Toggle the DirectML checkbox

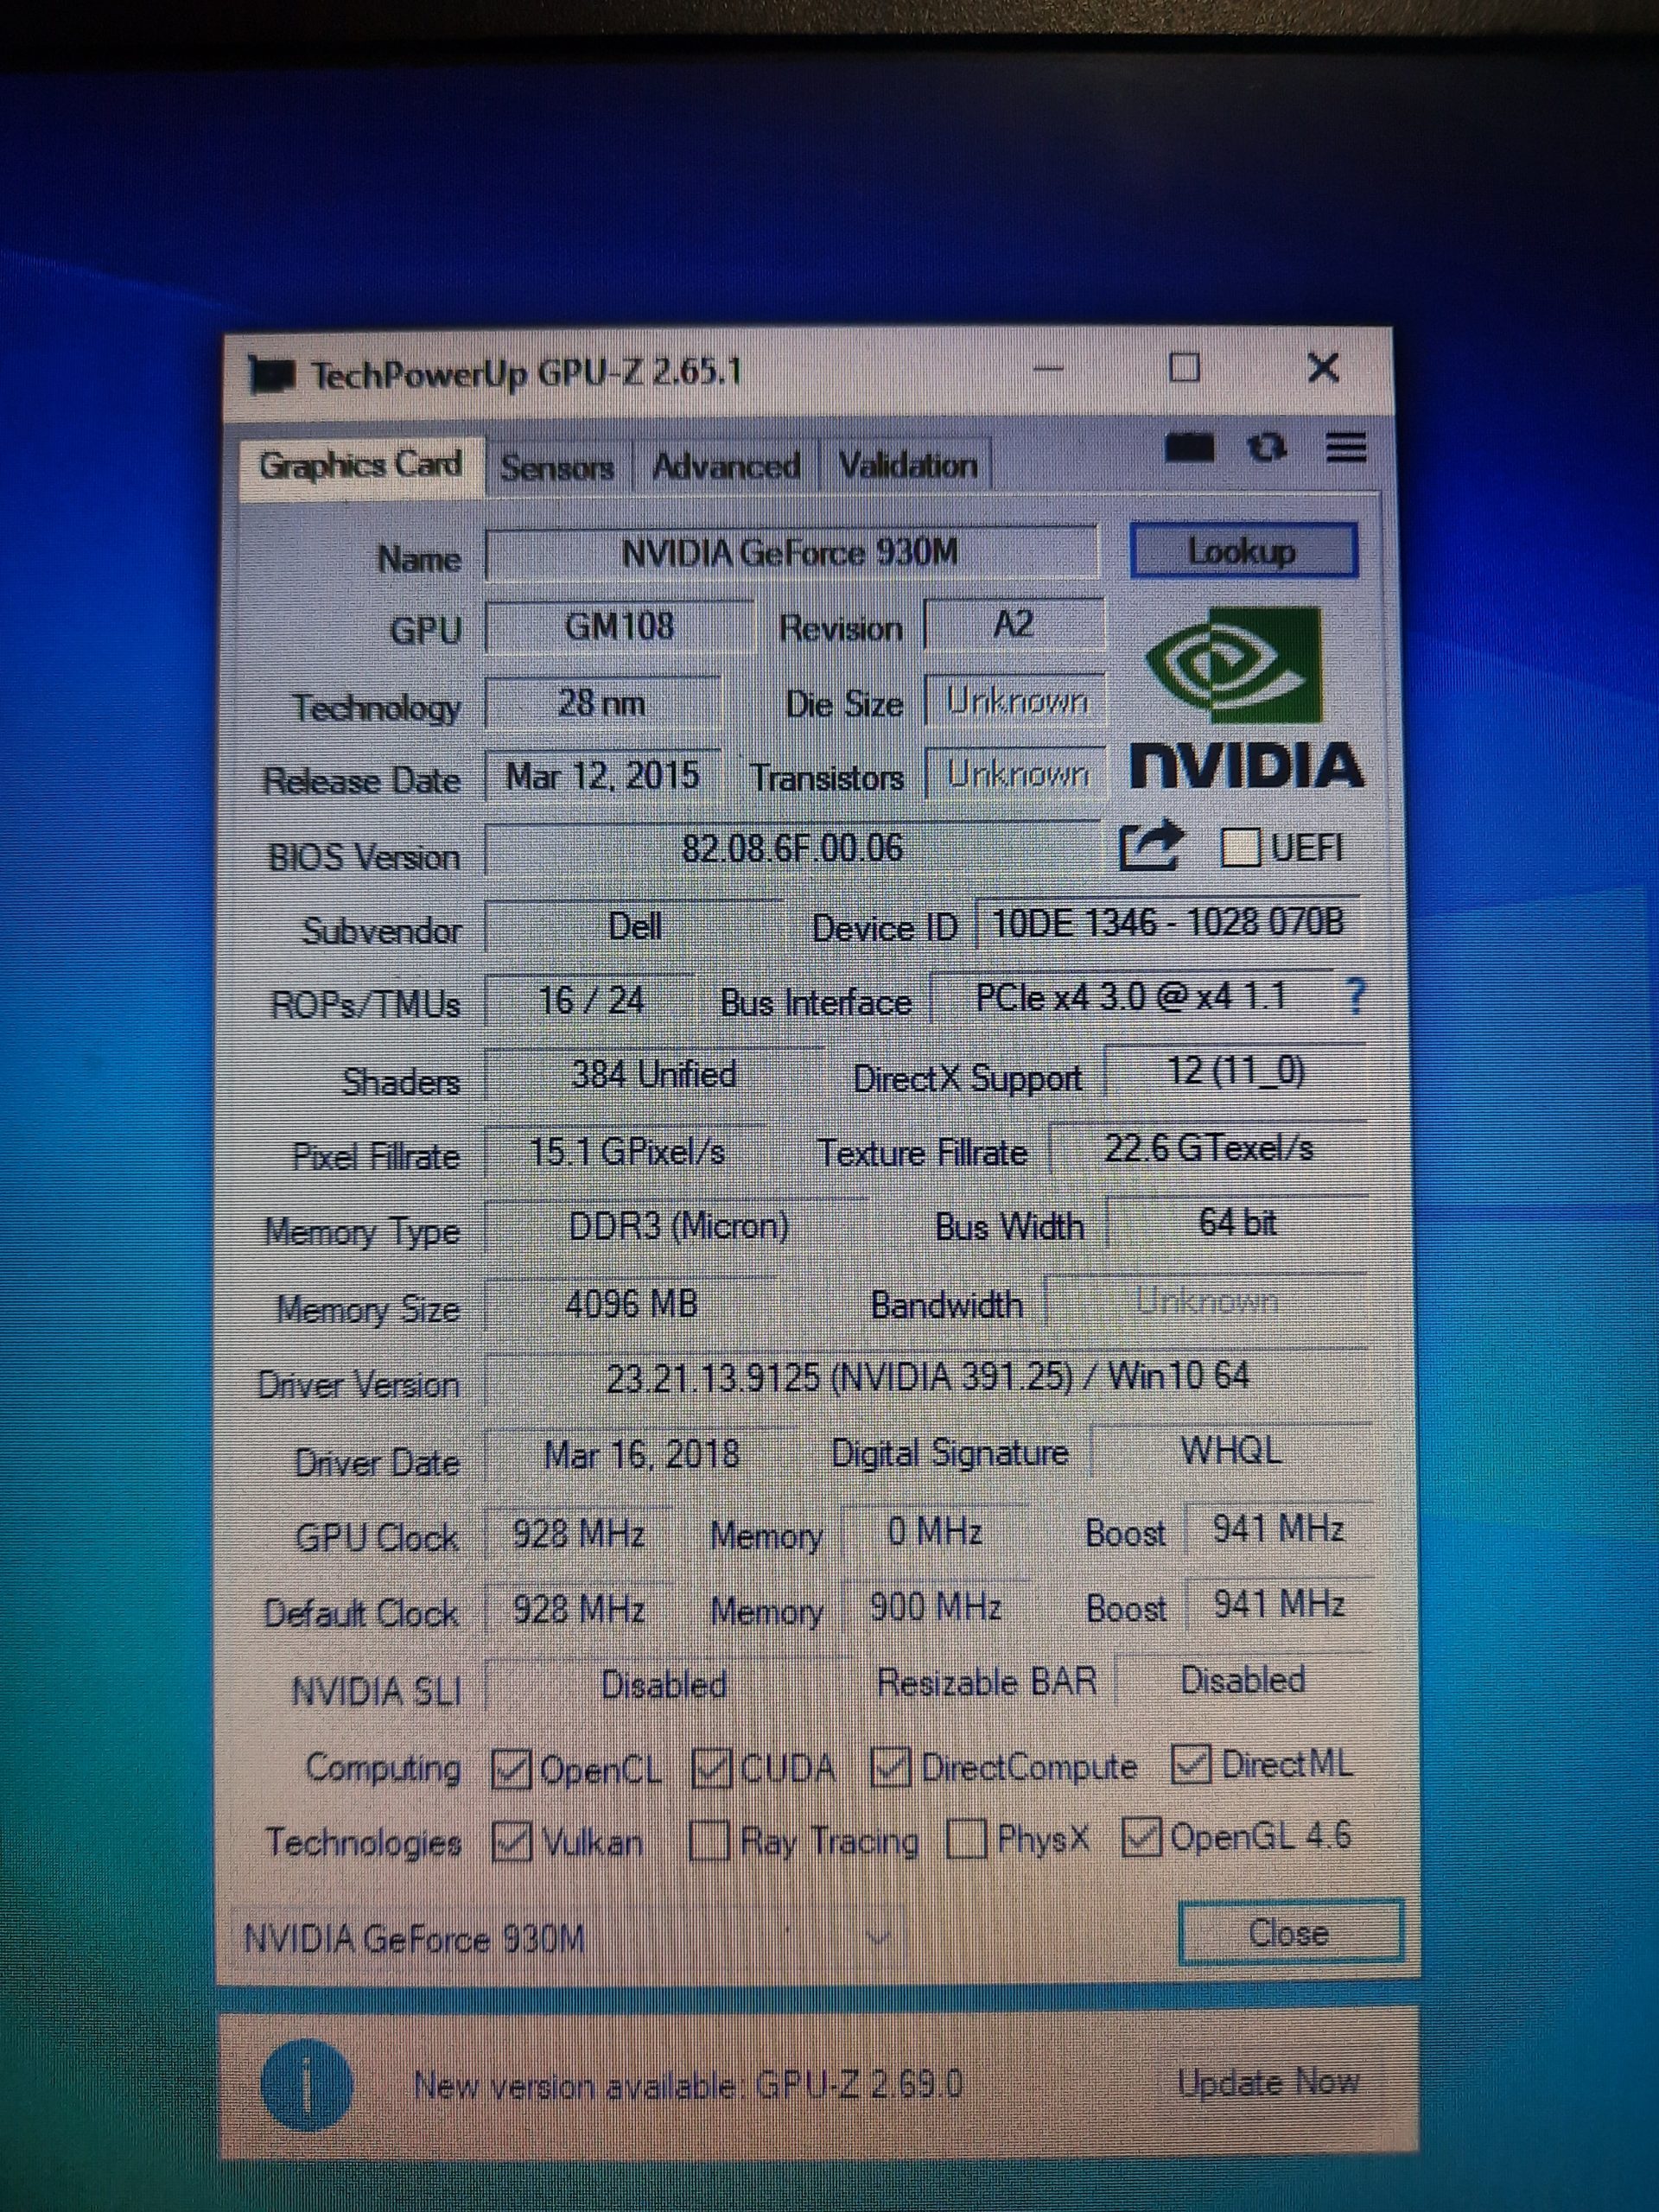click(x=1191, y=1764)
